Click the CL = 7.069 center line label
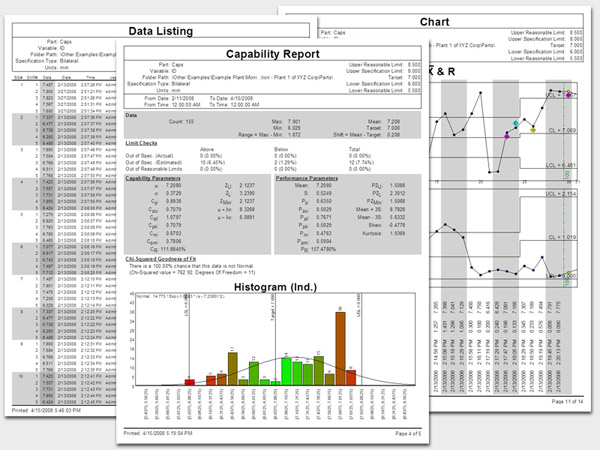This screenshot has width=600, height=450. pos(561,130)
